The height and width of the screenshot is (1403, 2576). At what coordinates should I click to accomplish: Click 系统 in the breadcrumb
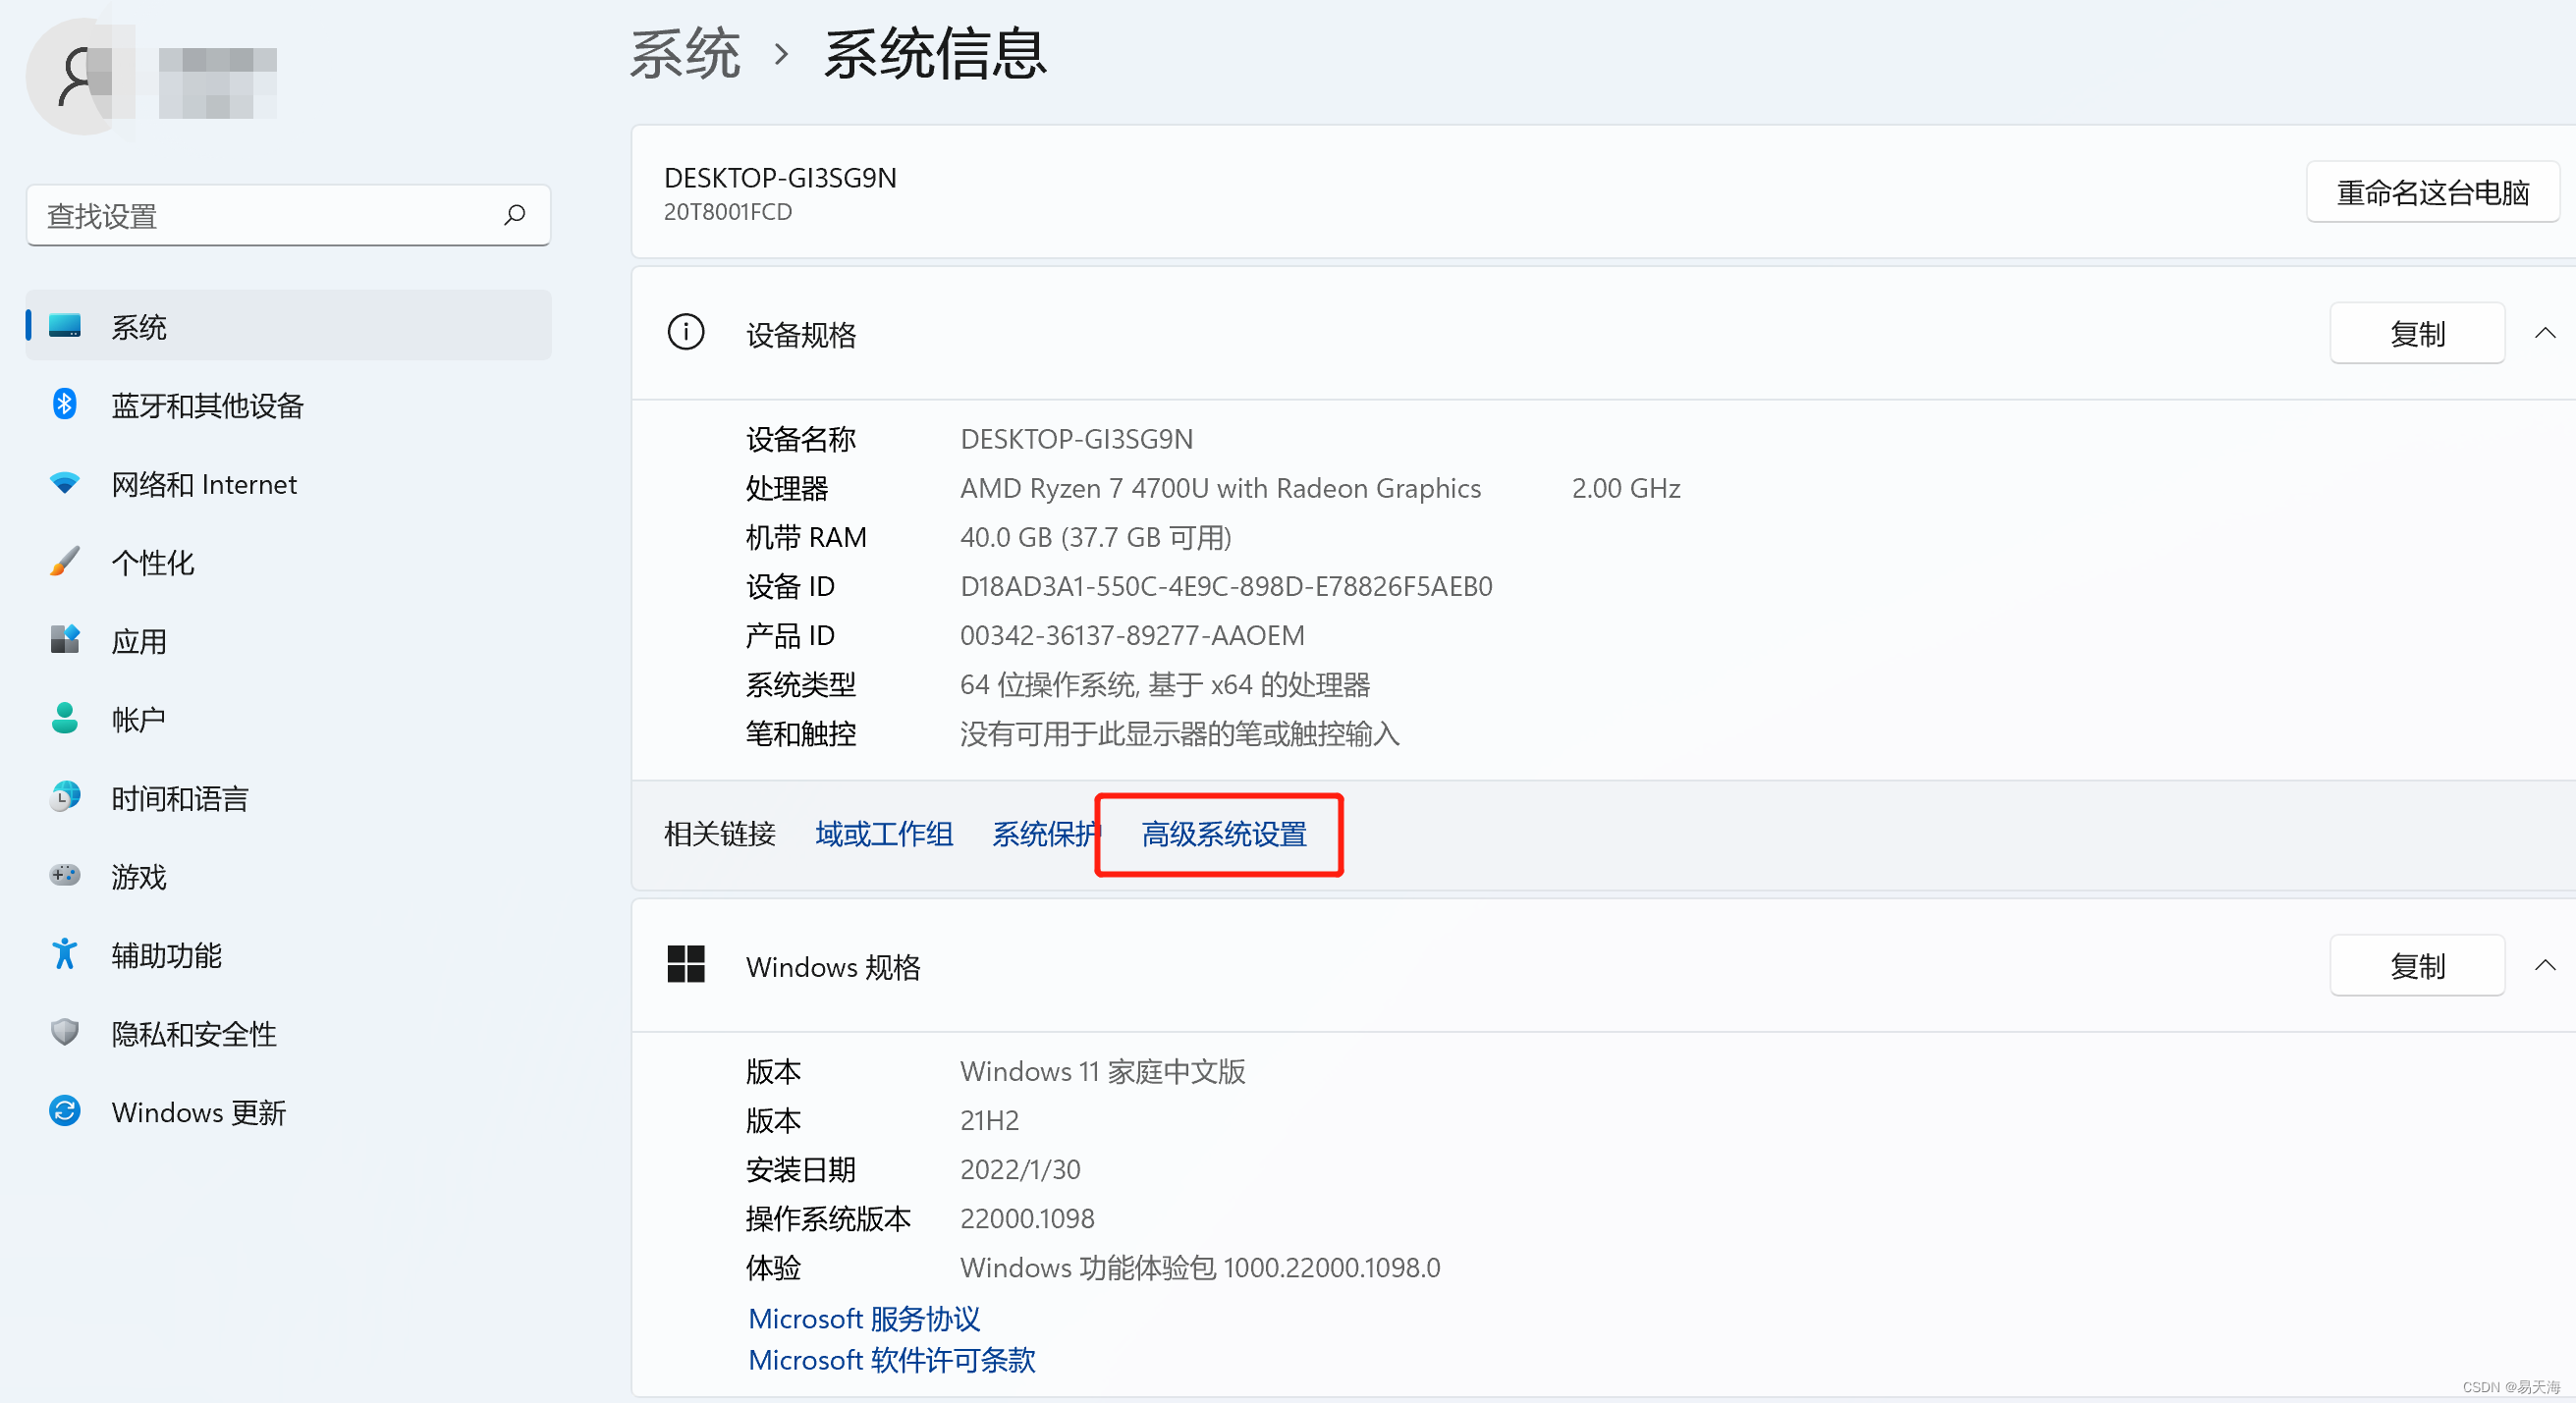[685, 54]
